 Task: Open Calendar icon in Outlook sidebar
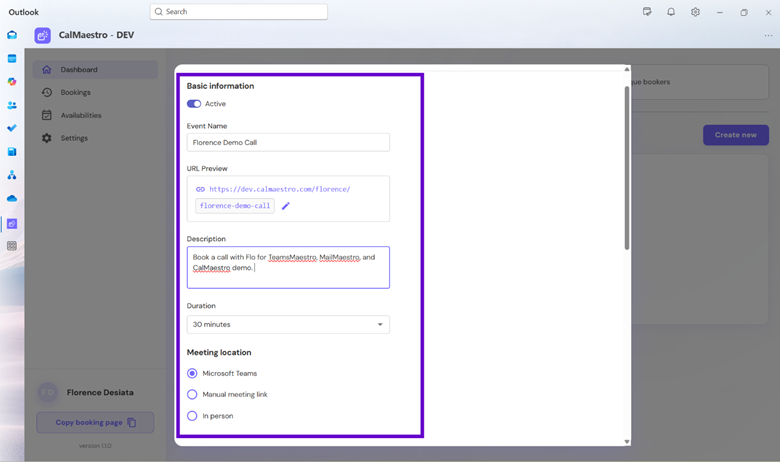[x=12, y=59]
